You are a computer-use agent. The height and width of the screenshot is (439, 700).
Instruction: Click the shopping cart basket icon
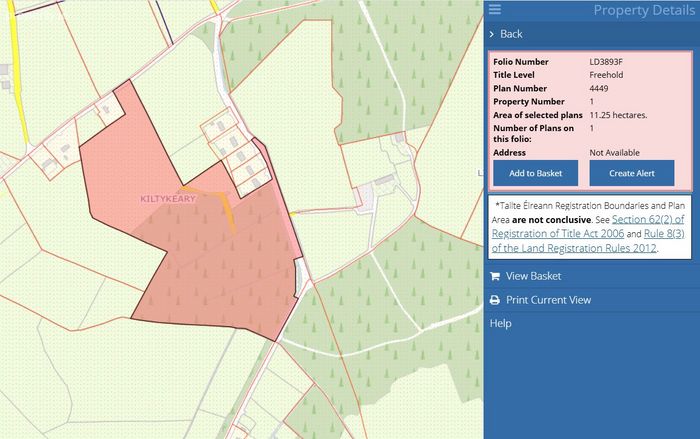click(495, 276)
